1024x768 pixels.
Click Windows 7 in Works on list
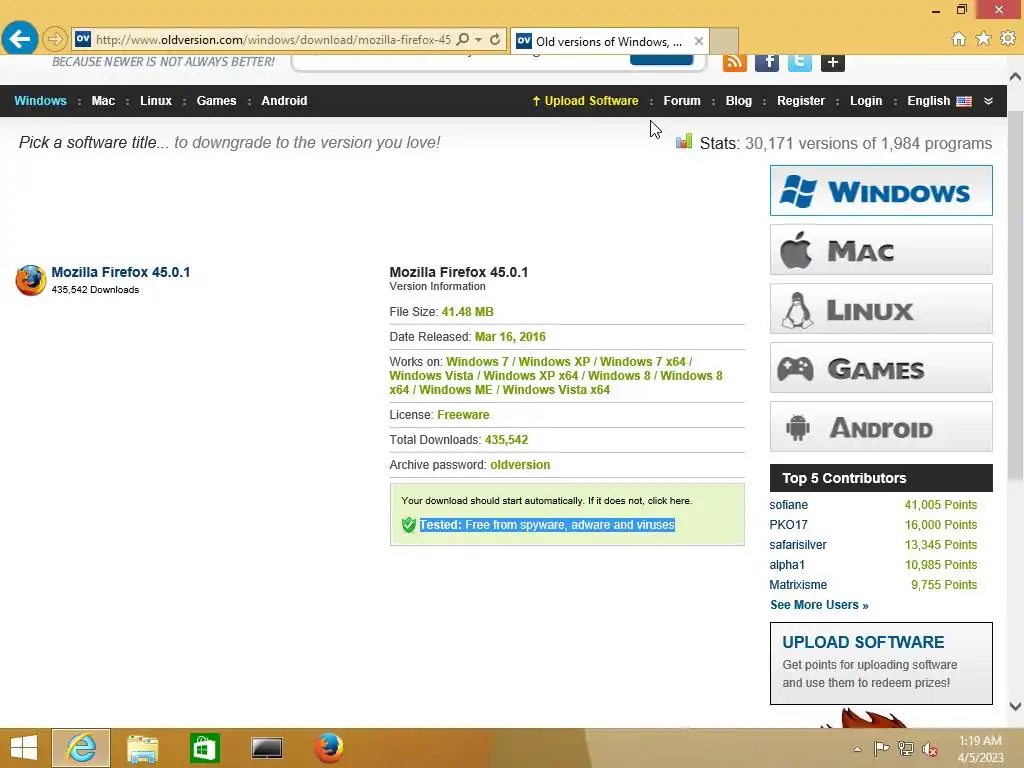[477, 362]
